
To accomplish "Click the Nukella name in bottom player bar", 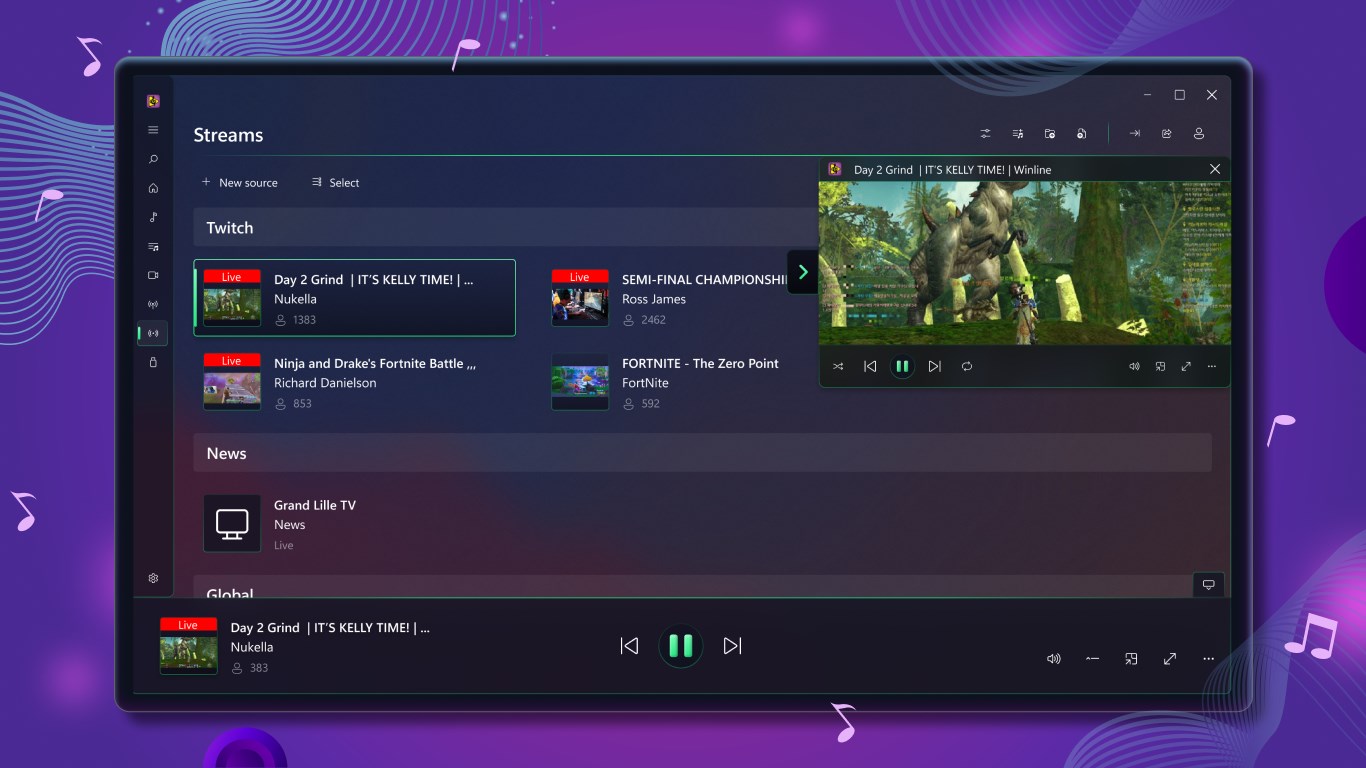I will point(252,647).
